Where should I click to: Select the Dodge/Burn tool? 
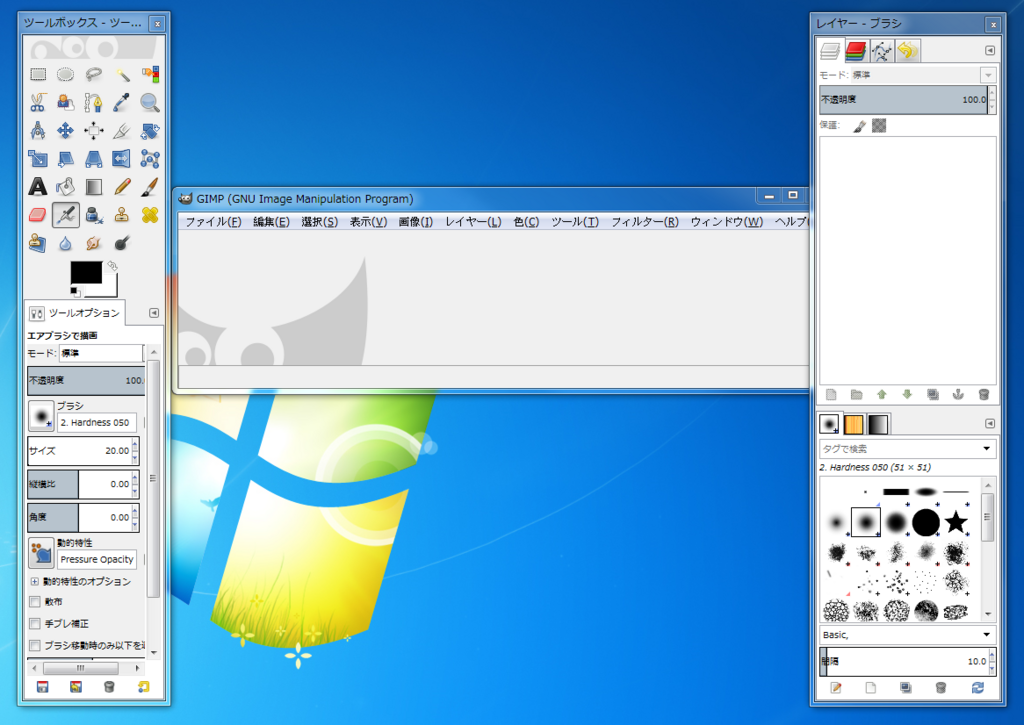click(121, 243)
